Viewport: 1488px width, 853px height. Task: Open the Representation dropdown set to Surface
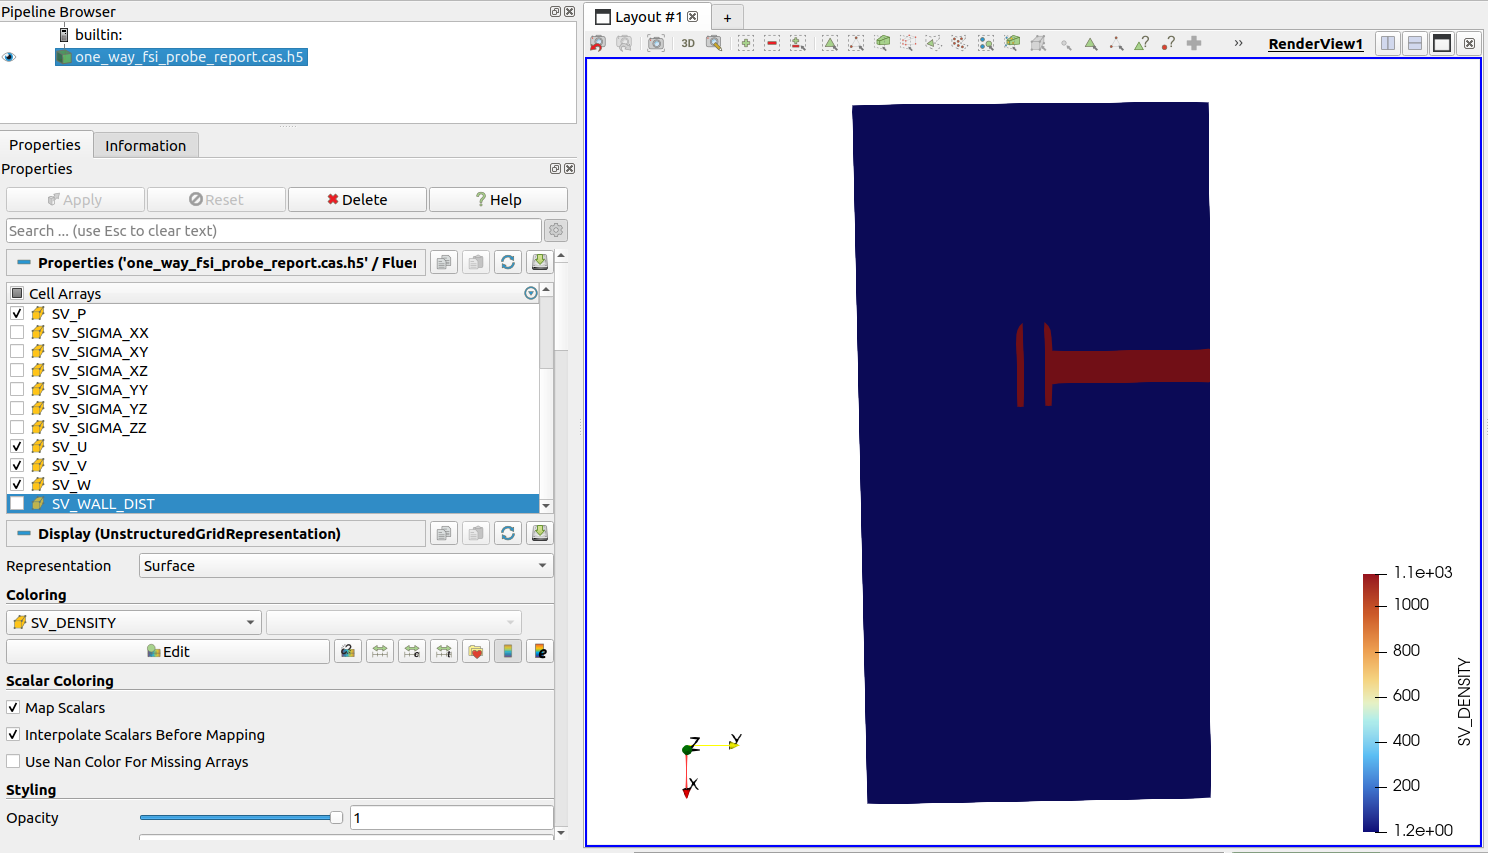pos(345,566)
